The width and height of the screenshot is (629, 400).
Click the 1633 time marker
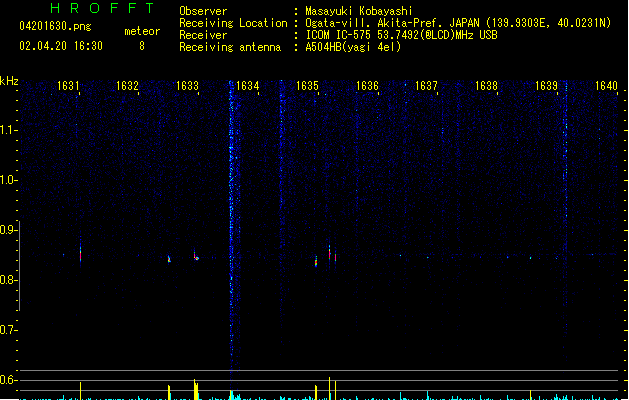point(187,86)
